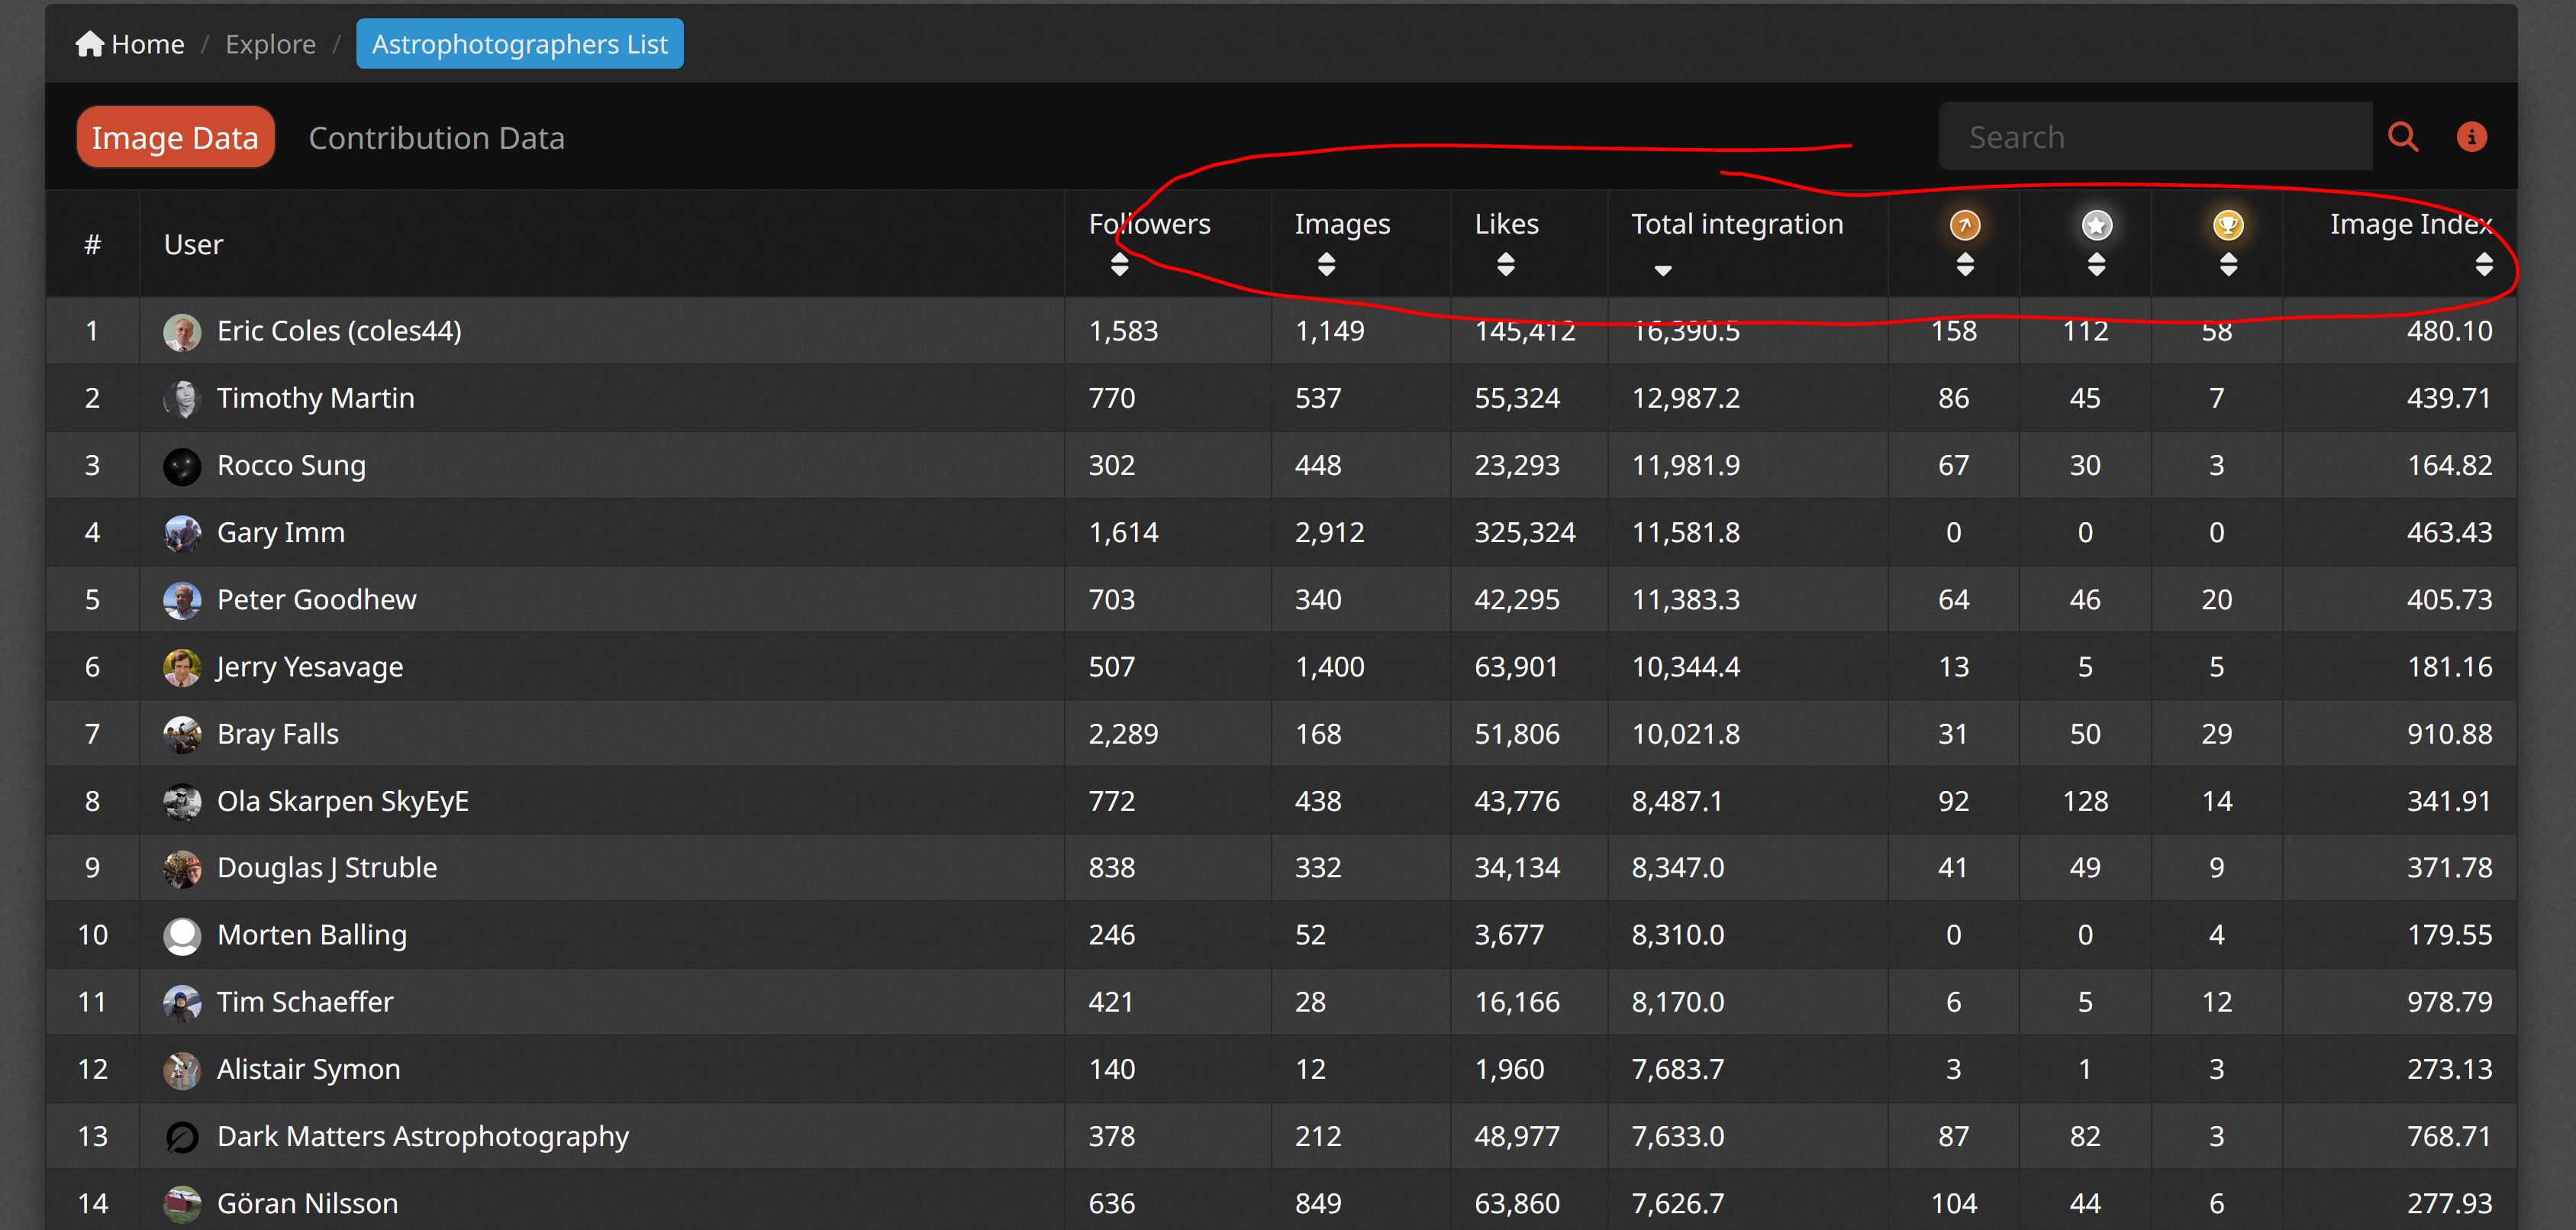Open Douglas J Struble avatar thumbnail
Screen dimensions: 2576x1230
point(182,869)
